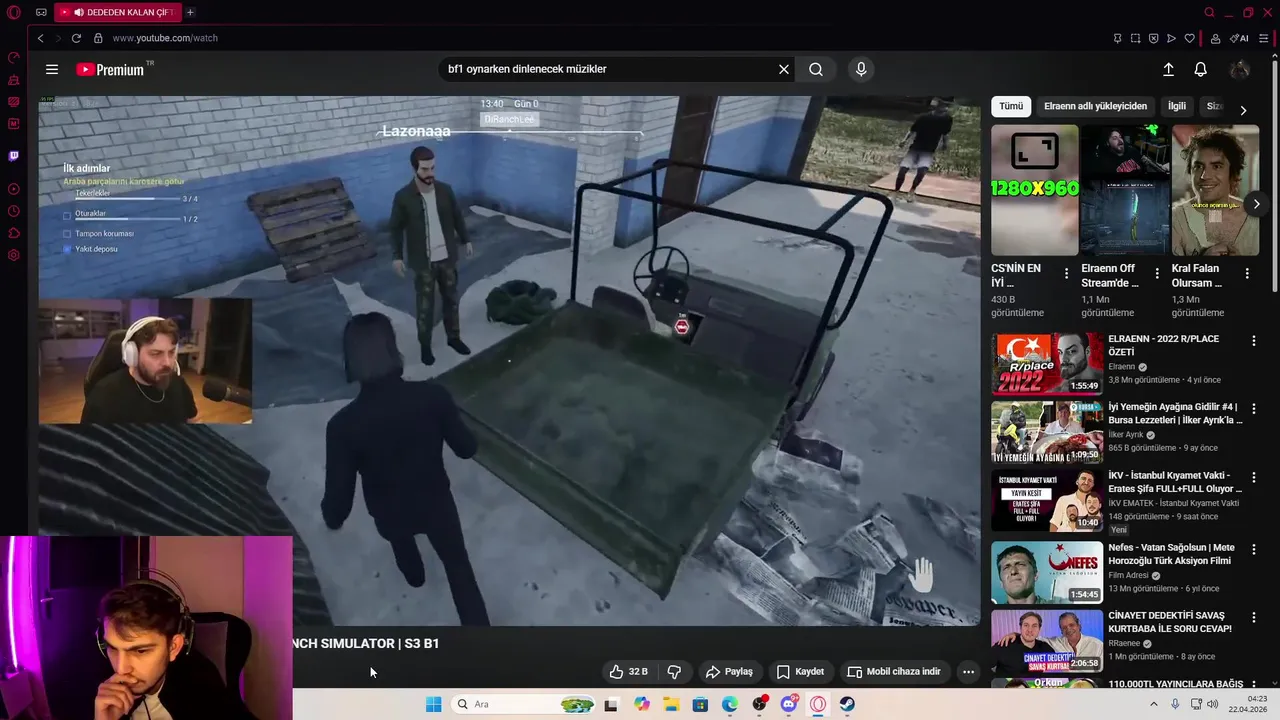Click Mobil cihaza indir button
1280x720 pixels.
pos(894,671)
